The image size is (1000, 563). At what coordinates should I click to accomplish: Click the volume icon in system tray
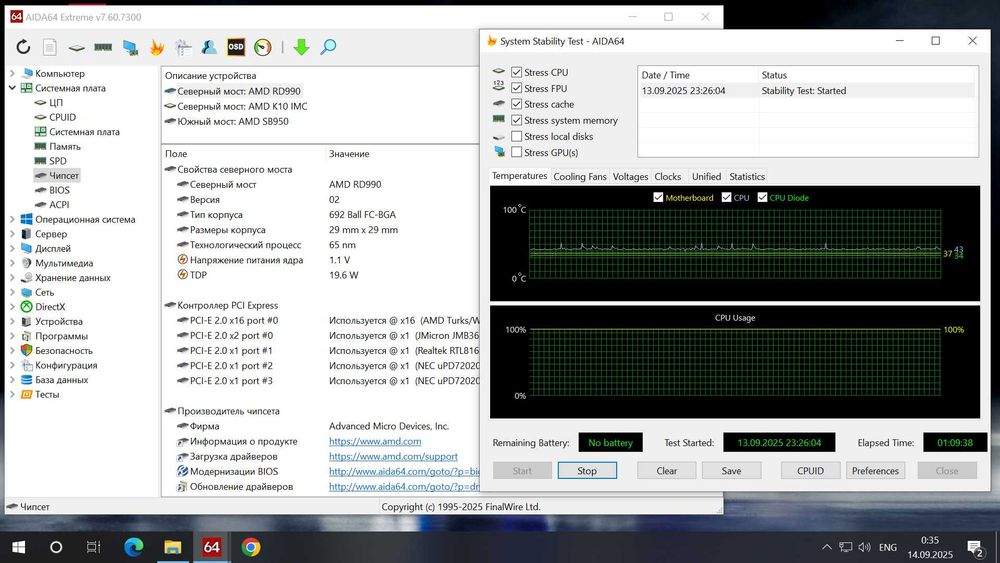click(864, 547)
